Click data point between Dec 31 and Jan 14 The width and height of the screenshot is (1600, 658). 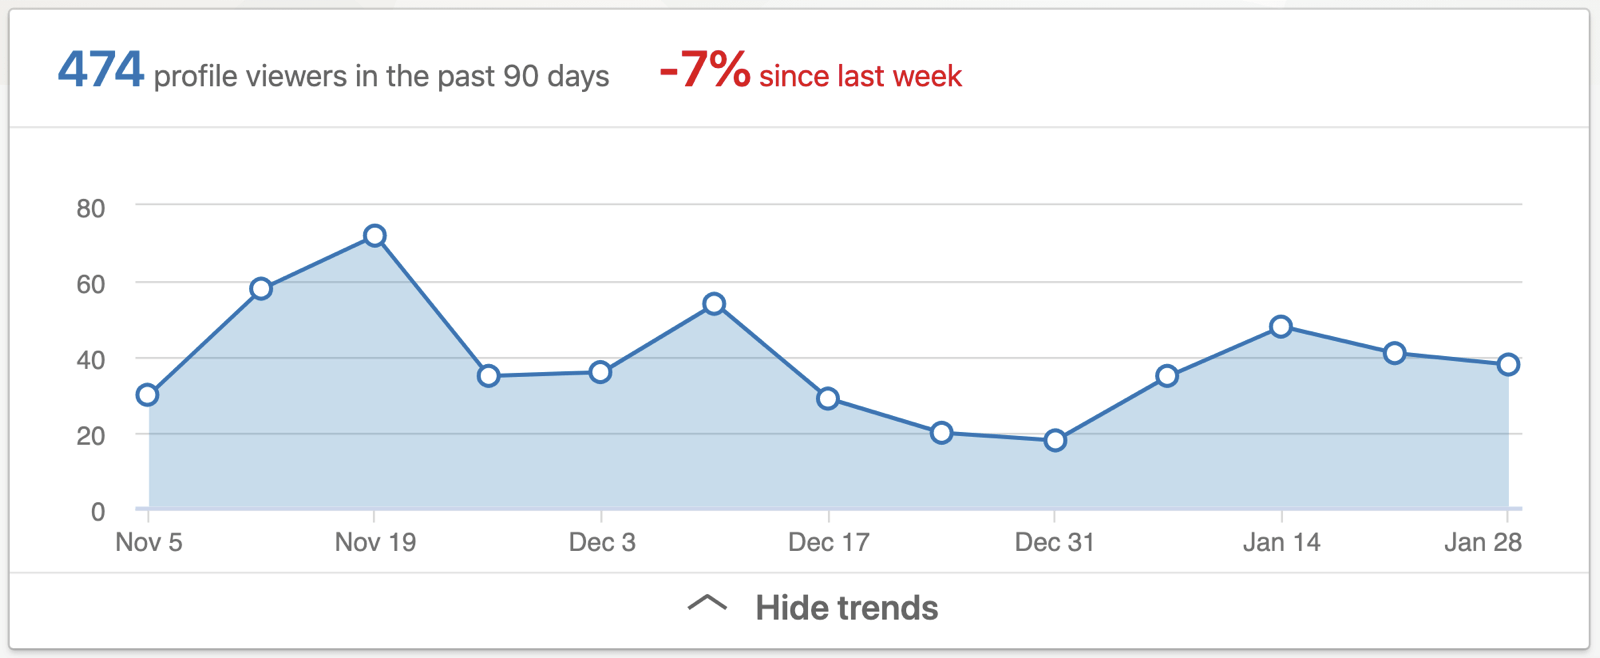1167,376
